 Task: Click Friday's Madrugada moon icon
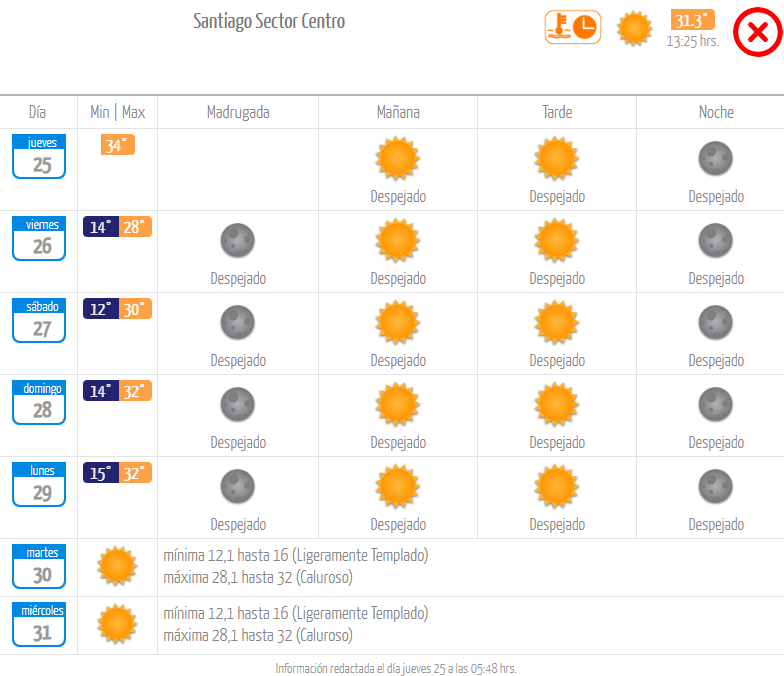(x=238, y=240)
